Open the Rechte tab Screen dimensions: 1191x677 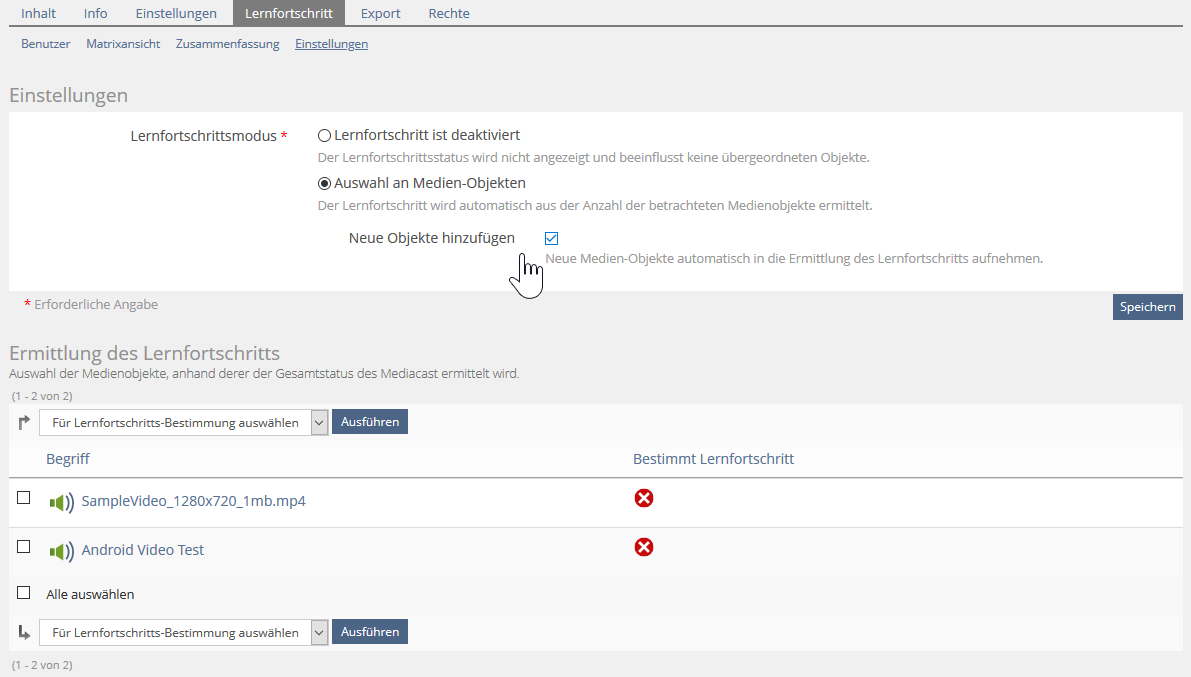tap(449, 13)
